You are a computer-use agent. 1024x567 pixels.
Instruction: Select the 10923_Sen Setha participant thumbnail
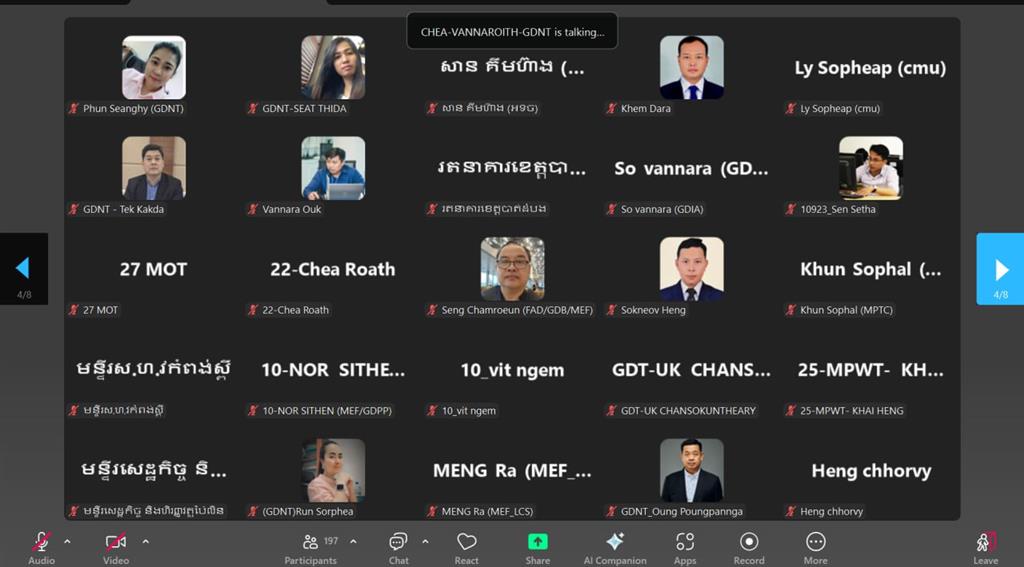[871, 168]
